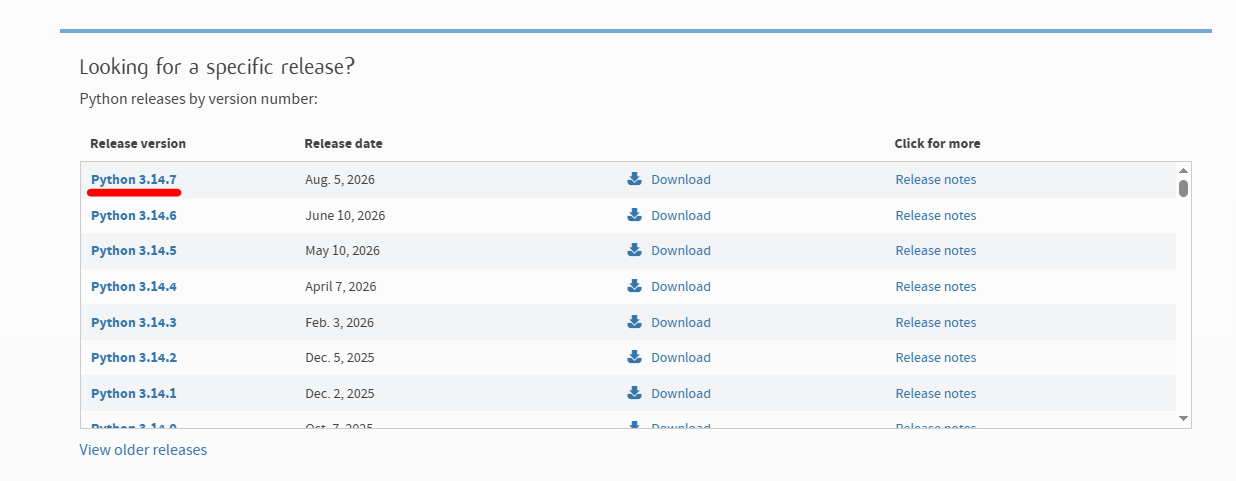Click the release list scrollbar thumb
The width and height of the screenshot is (1236, 481).
(1183, 188)
